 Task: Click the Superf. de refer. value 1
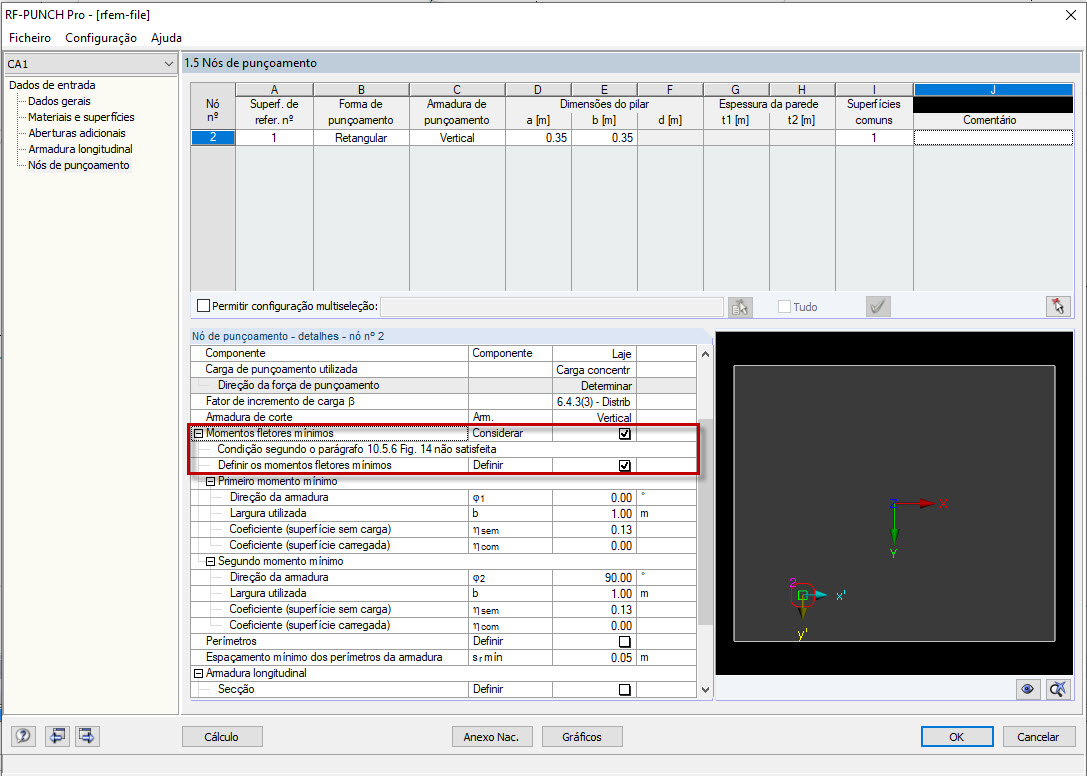(275, 137)
